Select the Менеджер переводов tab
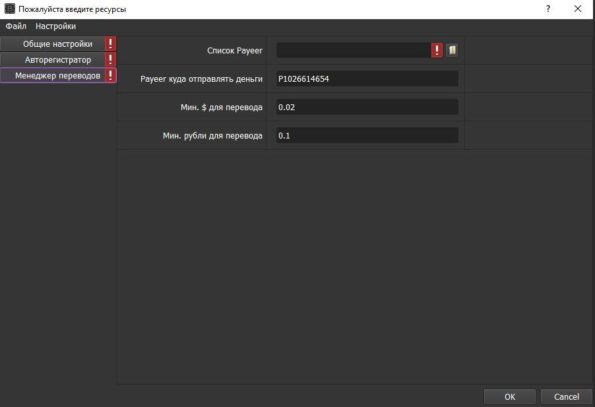Screen dimensions: 595x407 pyautogui.click(x=53, y=75)
